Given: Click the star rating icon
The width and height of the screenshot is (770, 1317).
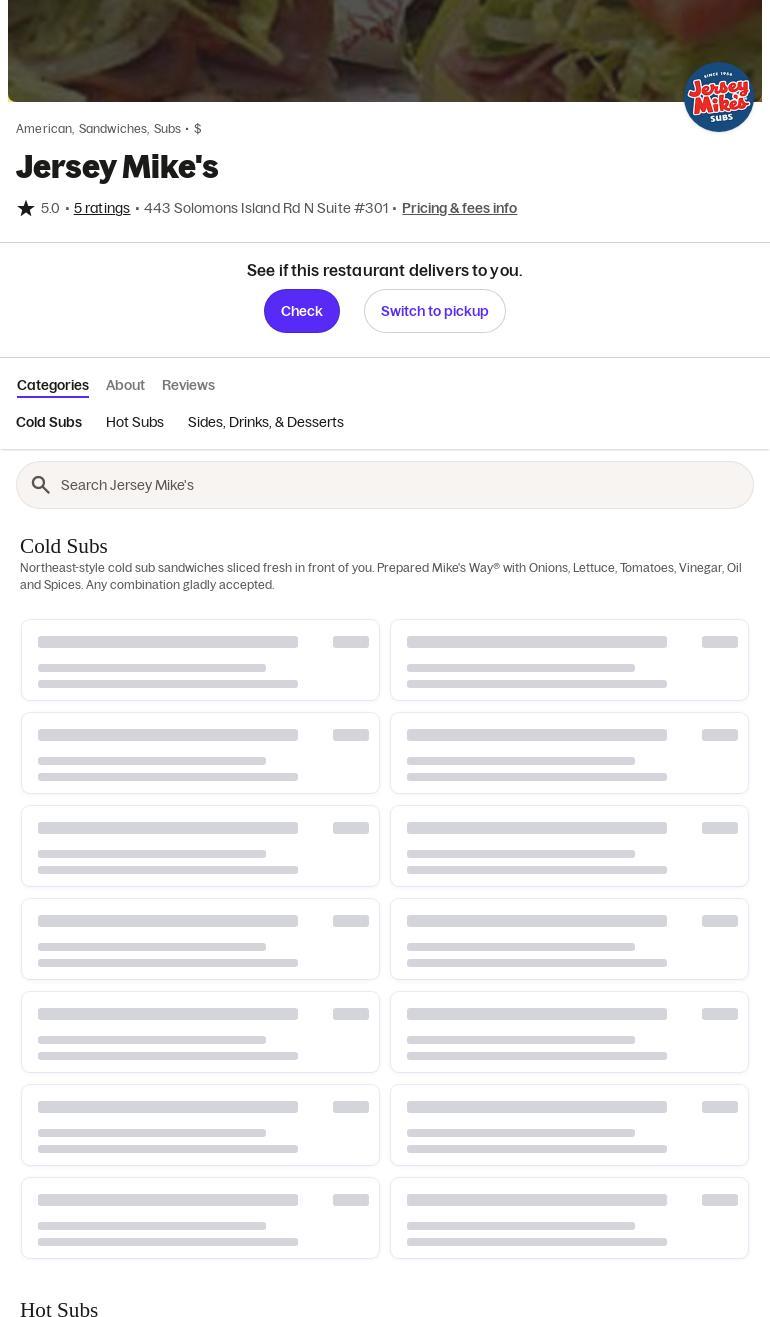Looking at the screenshot, I should tap(26, 208).
